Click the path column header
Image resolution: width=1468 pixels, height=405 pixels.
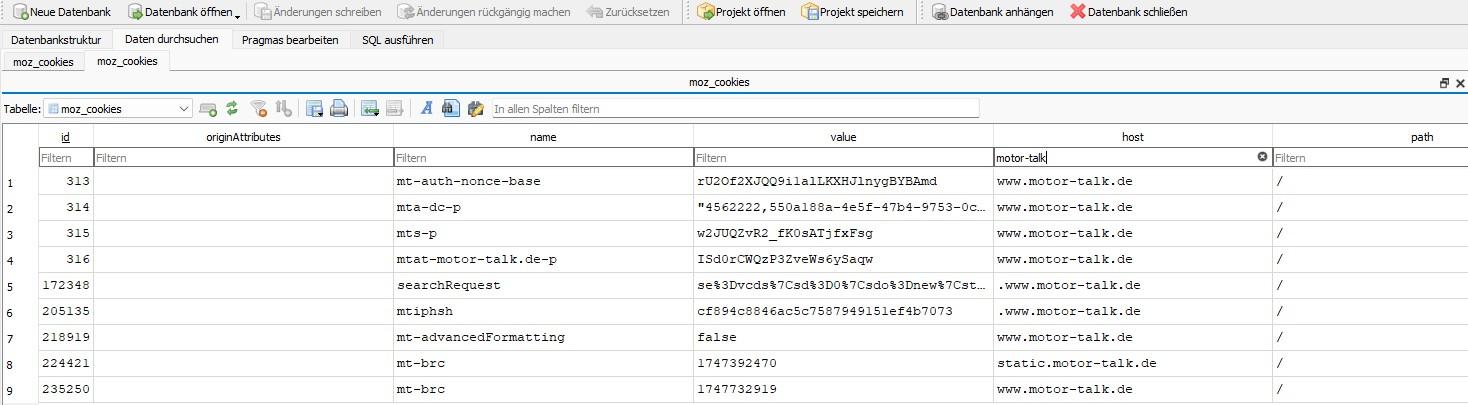tap(1370, 136)
